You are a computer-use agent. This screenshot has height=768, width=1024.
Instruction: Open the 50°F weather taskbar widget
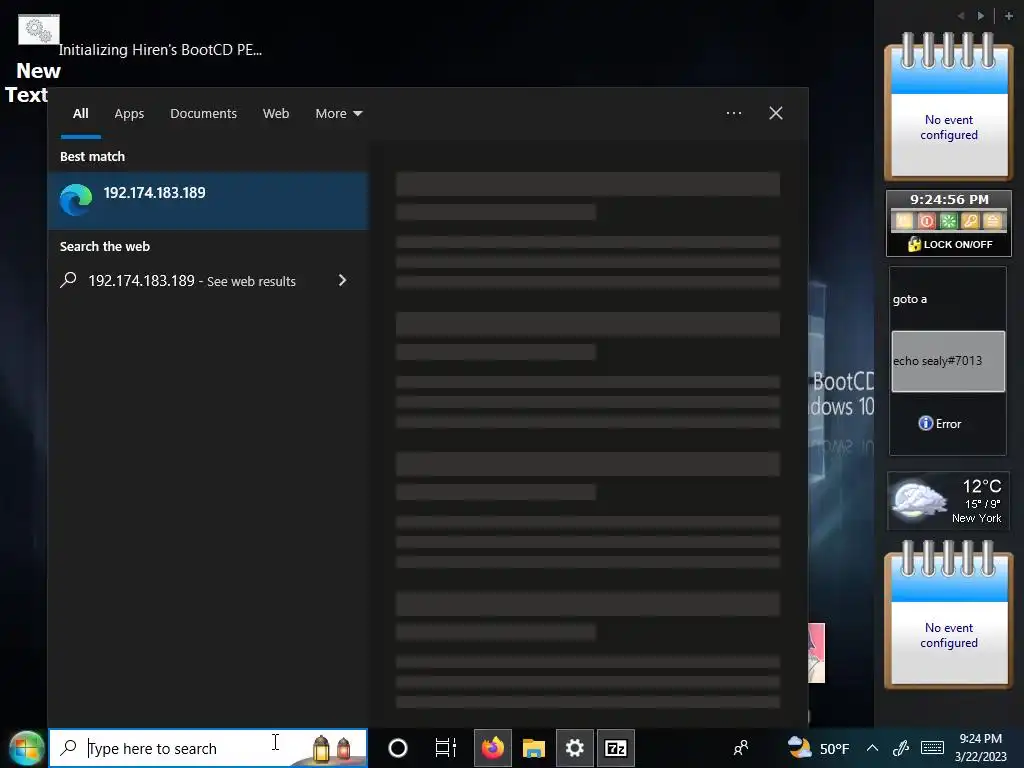pyautogui.click(x=818, y=748)
